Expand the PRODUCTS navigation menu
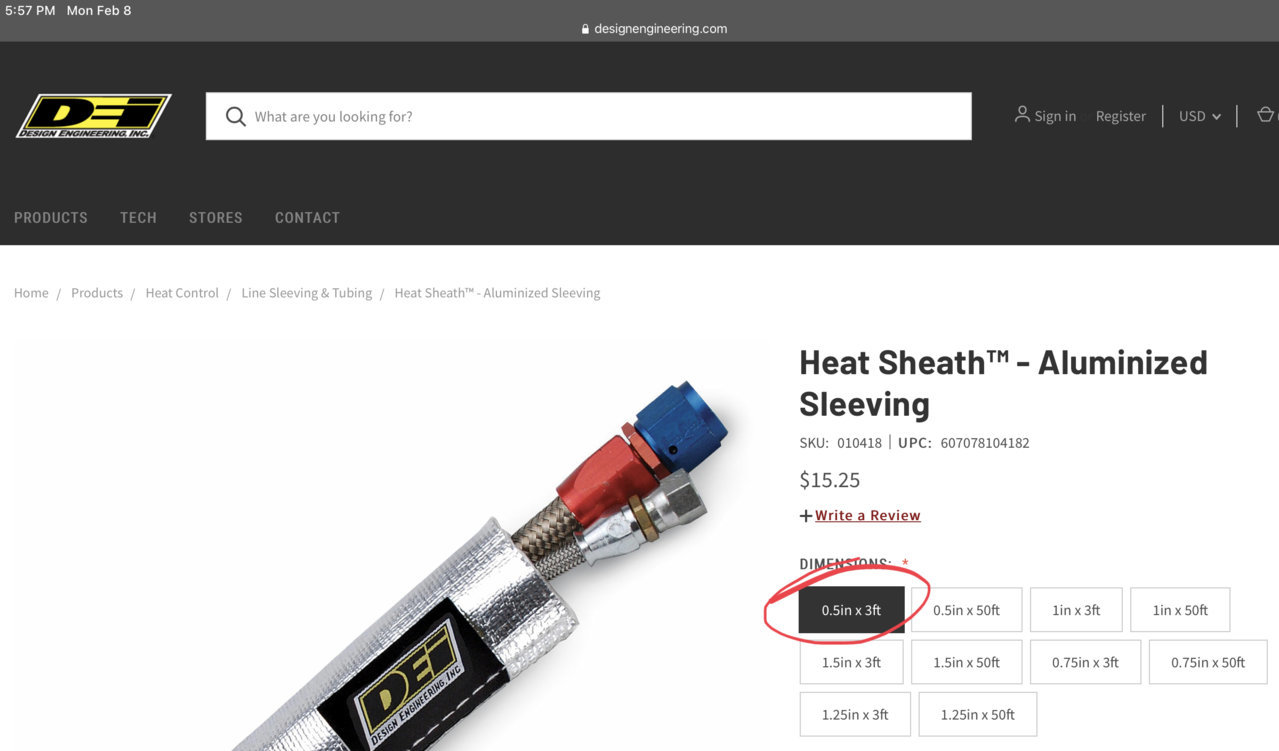The height and width of the screenshot is (751, 1279). click(51, 217)
